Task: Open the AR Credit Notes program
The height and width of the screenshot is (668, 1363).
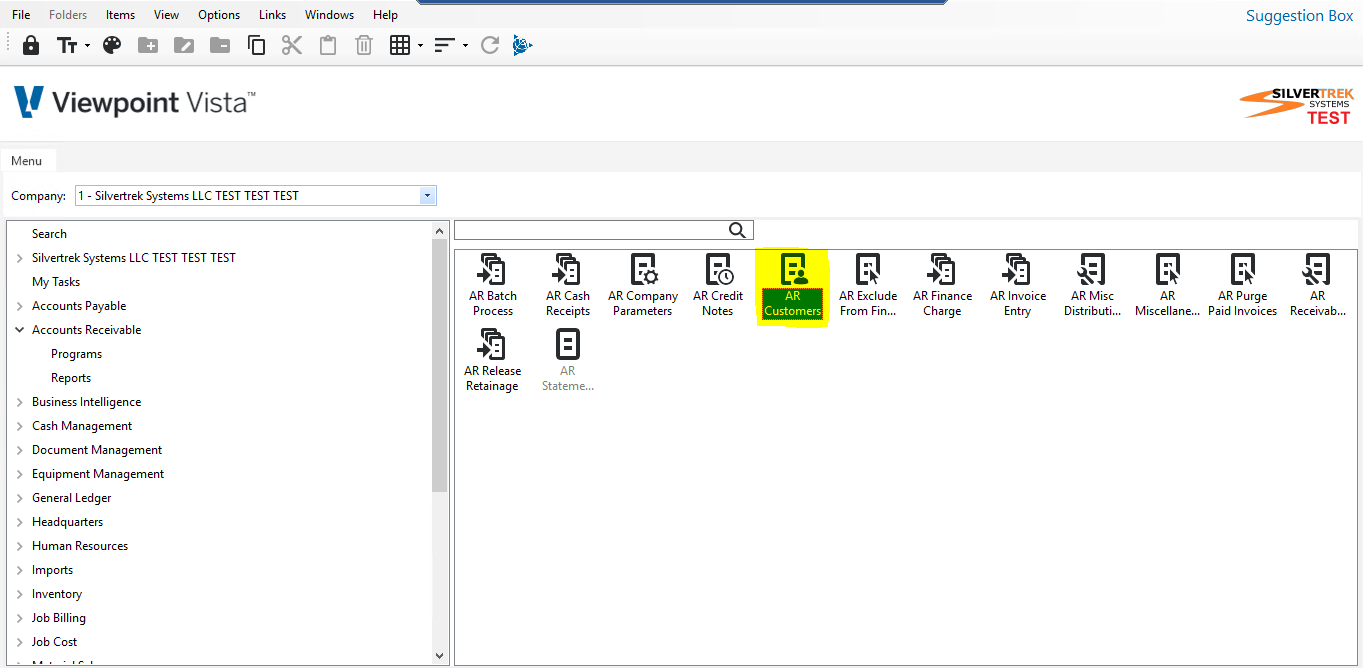Action: pyautogui.click(x=718, y=286)
